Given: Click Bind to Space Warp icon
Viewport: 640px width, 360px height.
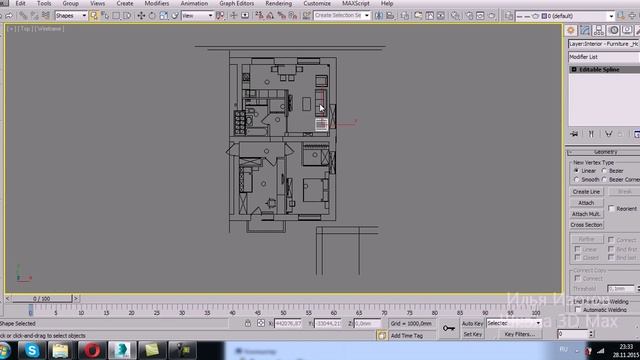Looking at the screenshot, I should pos(46,16).
